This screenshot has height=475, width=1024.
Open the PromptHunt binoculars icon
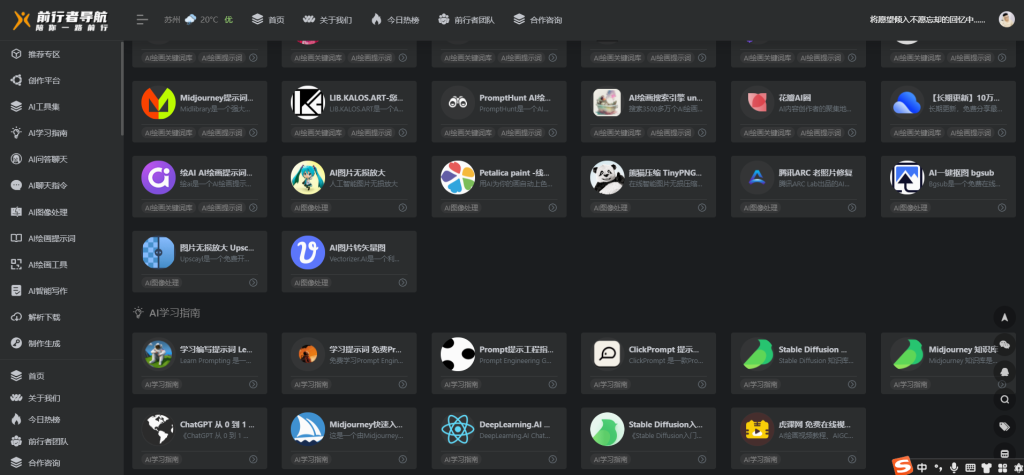(x=458, y=102)
